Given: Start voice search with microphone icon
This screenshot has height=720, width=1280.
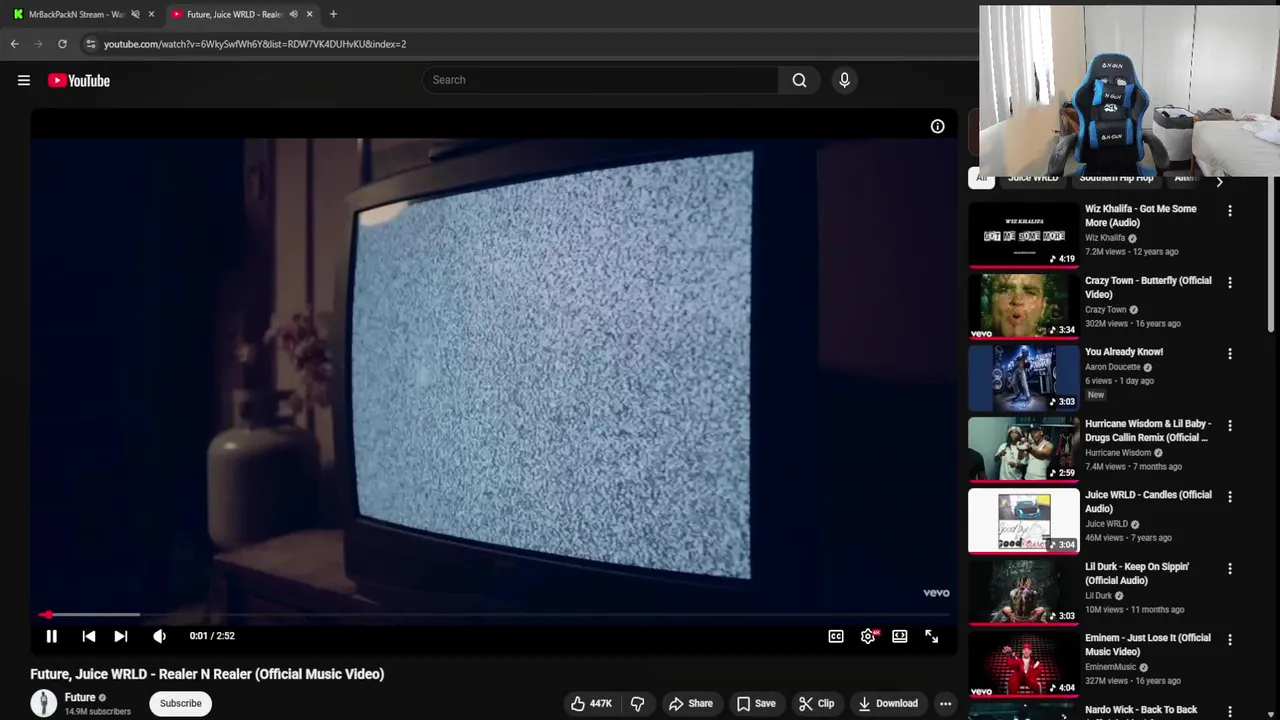Looking at the screenshot, I should pos(844,80).
